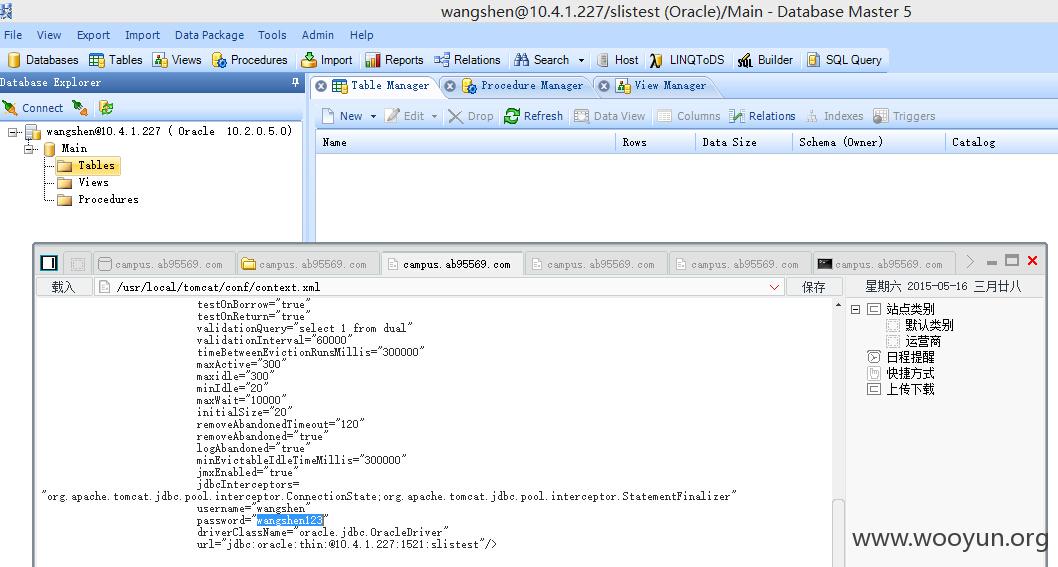1058x567 pixels.
Task: Open the Reports tool
Action: coord(394,60)
